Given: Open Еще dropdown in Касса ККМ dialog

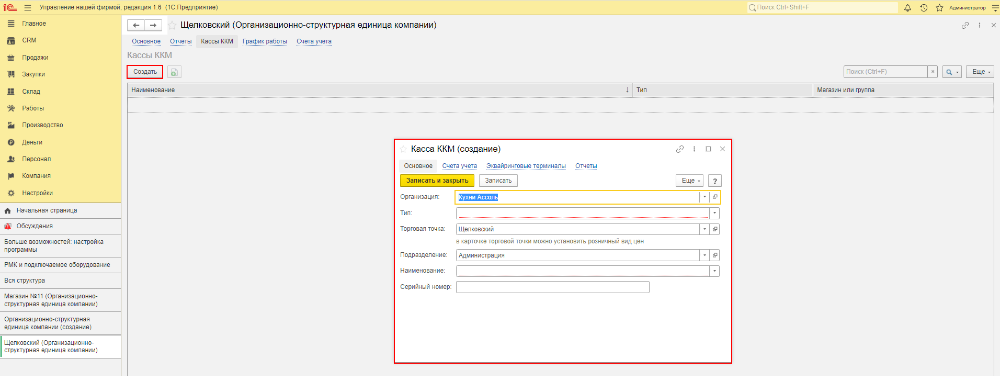Looking at the screenshot, I should click(x=689, y=181).
